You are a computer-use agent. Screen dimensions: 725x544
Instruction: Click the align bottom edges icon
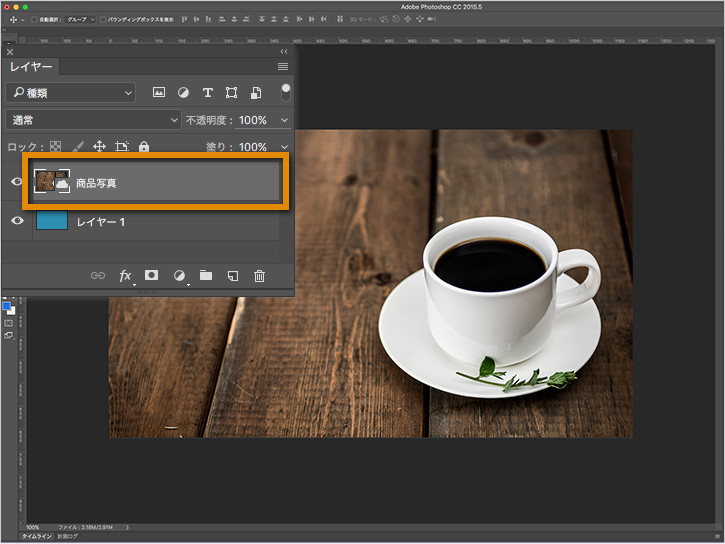click(209, 19)
